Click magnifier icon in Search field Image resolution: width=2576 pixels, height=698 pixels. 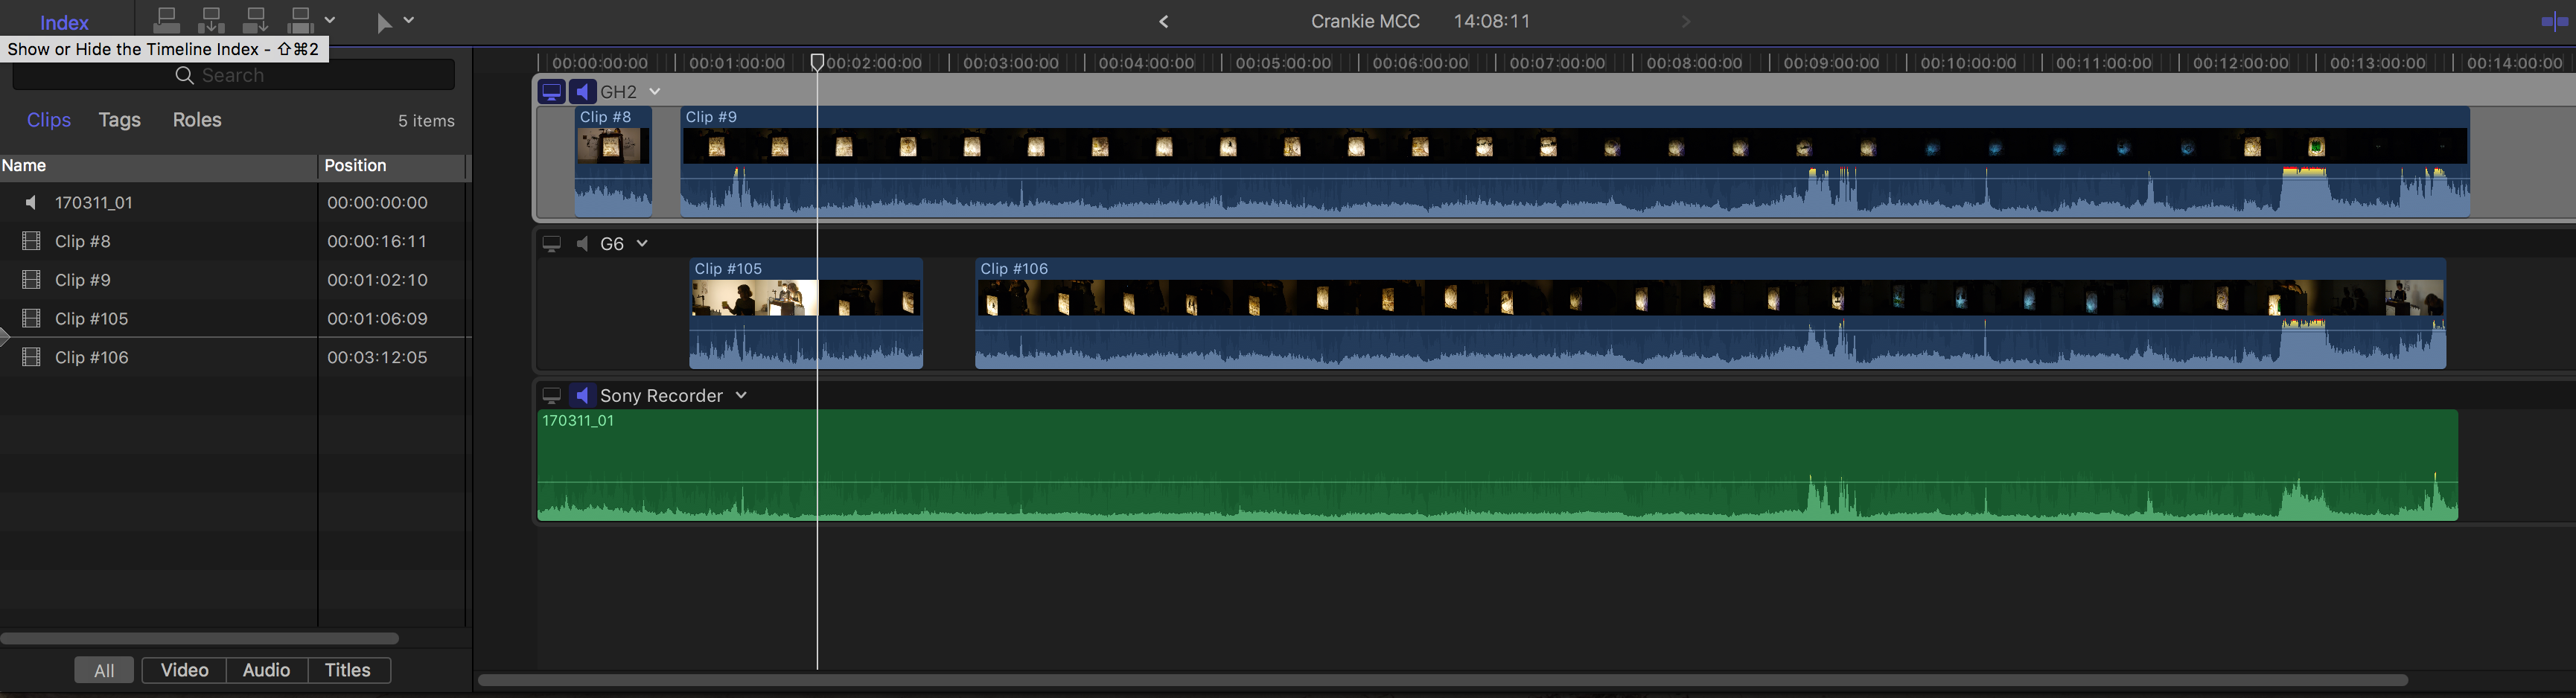coord(184,76)
